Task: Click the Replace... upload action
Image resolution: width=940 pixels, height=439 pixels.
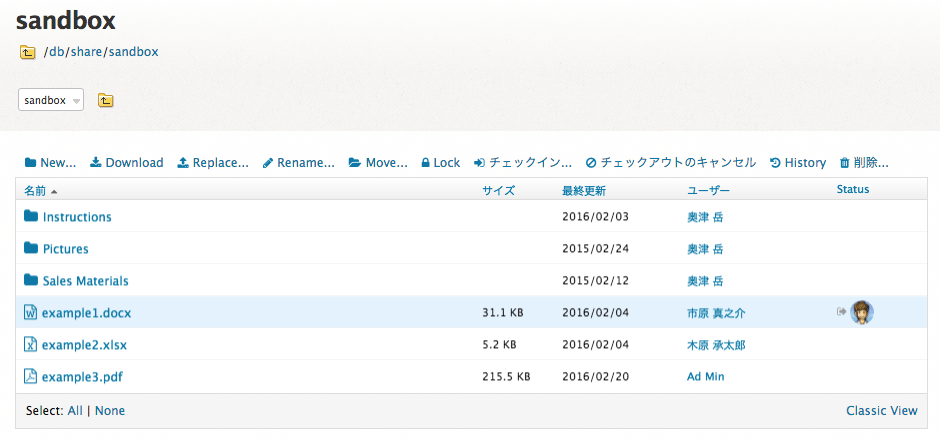Action: 213,163
